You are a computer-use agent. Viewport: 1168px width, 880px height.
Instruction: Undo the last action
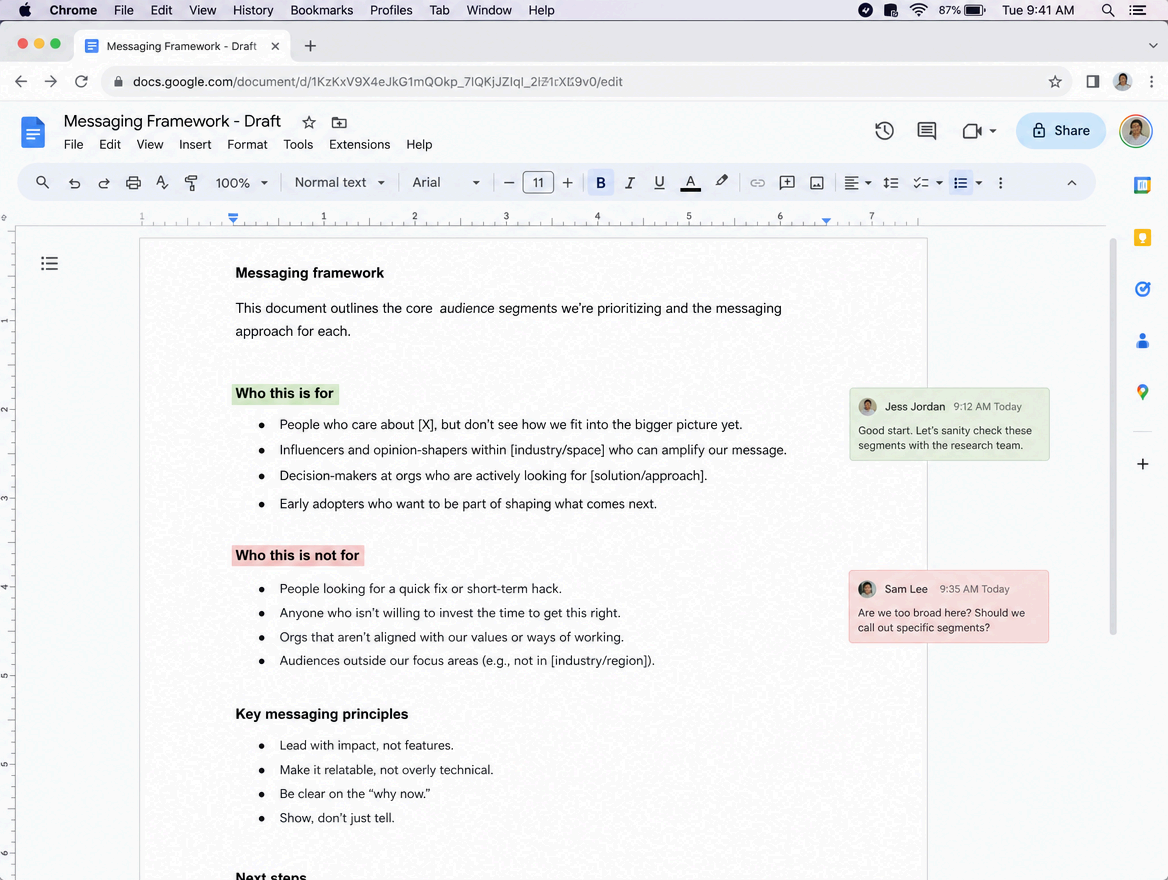(x=74, y=183)
